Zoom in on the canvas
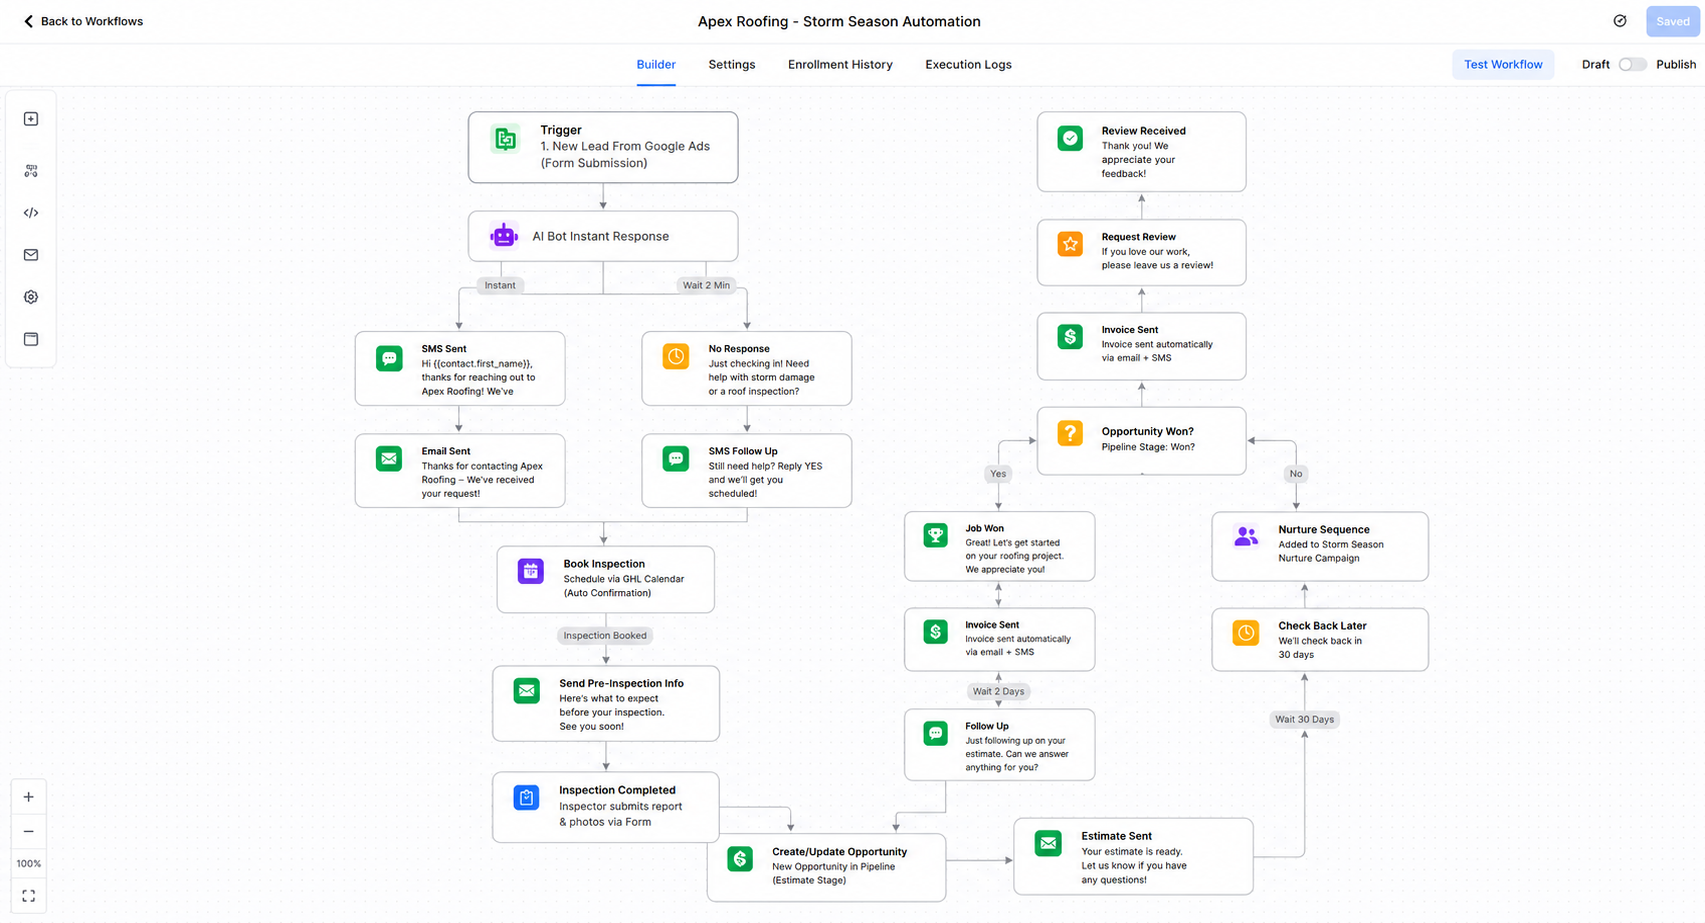 [x=28, y=797]
